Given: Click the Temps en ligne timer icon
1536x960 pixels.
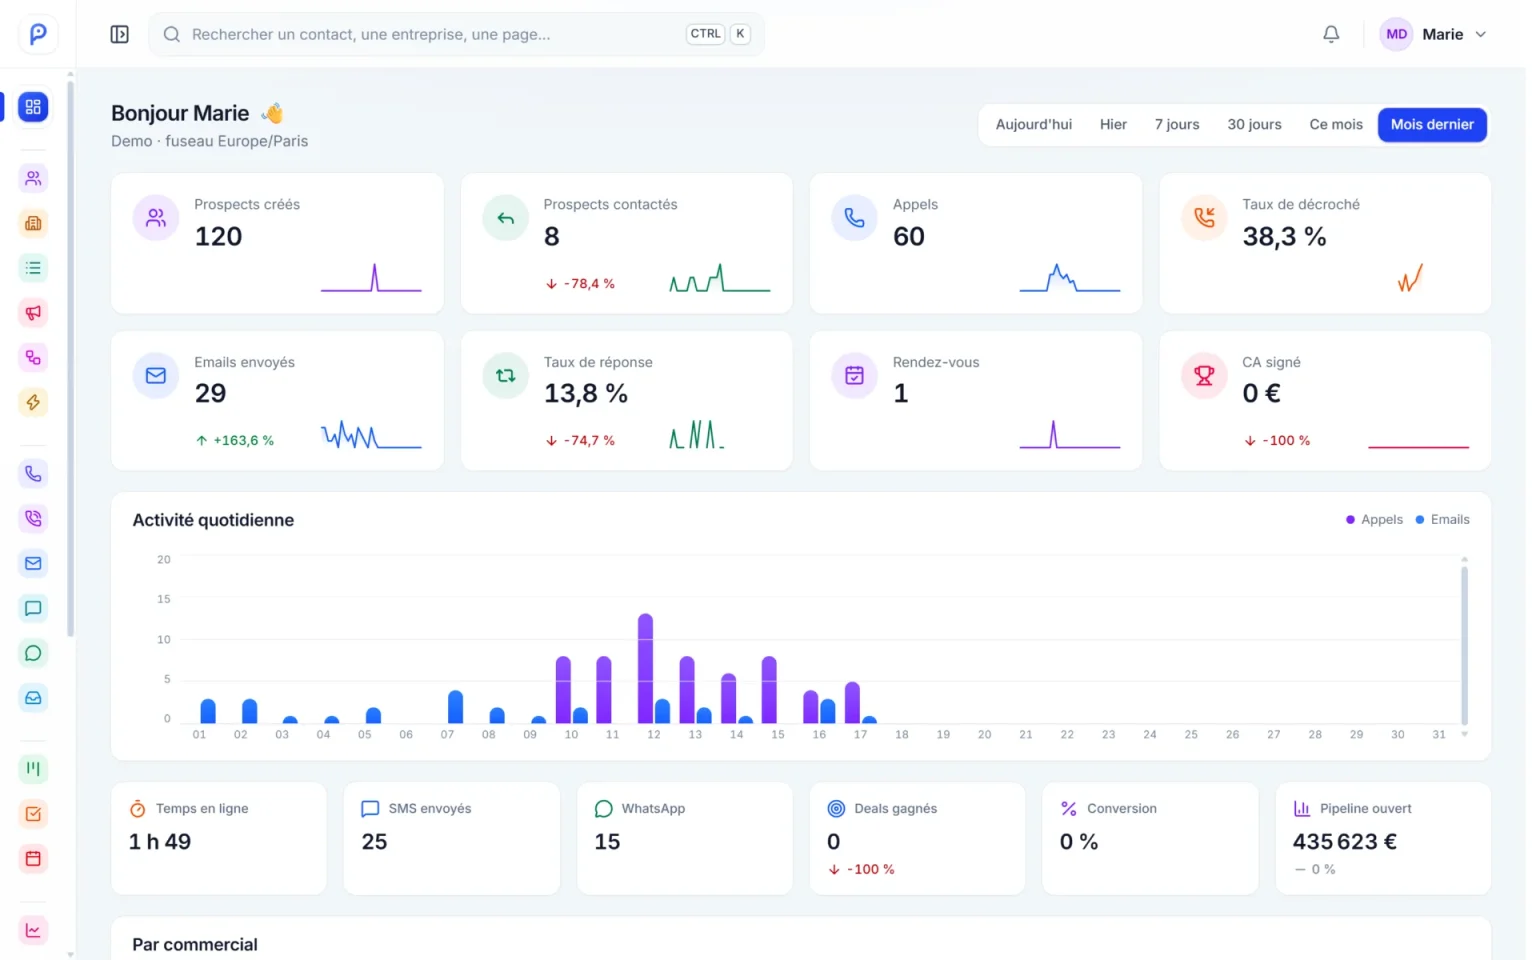Looking at the screenshot, I should pyautogui.click(x=138, y=809).
